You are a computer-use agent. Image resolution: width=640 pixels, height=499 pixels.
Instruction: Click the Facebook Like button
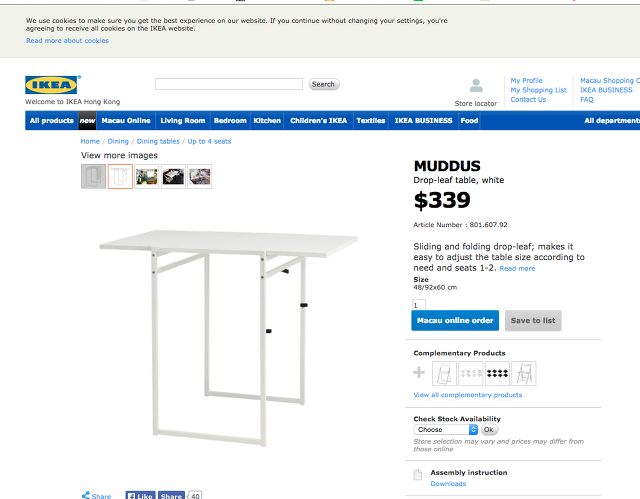[139, 495]
